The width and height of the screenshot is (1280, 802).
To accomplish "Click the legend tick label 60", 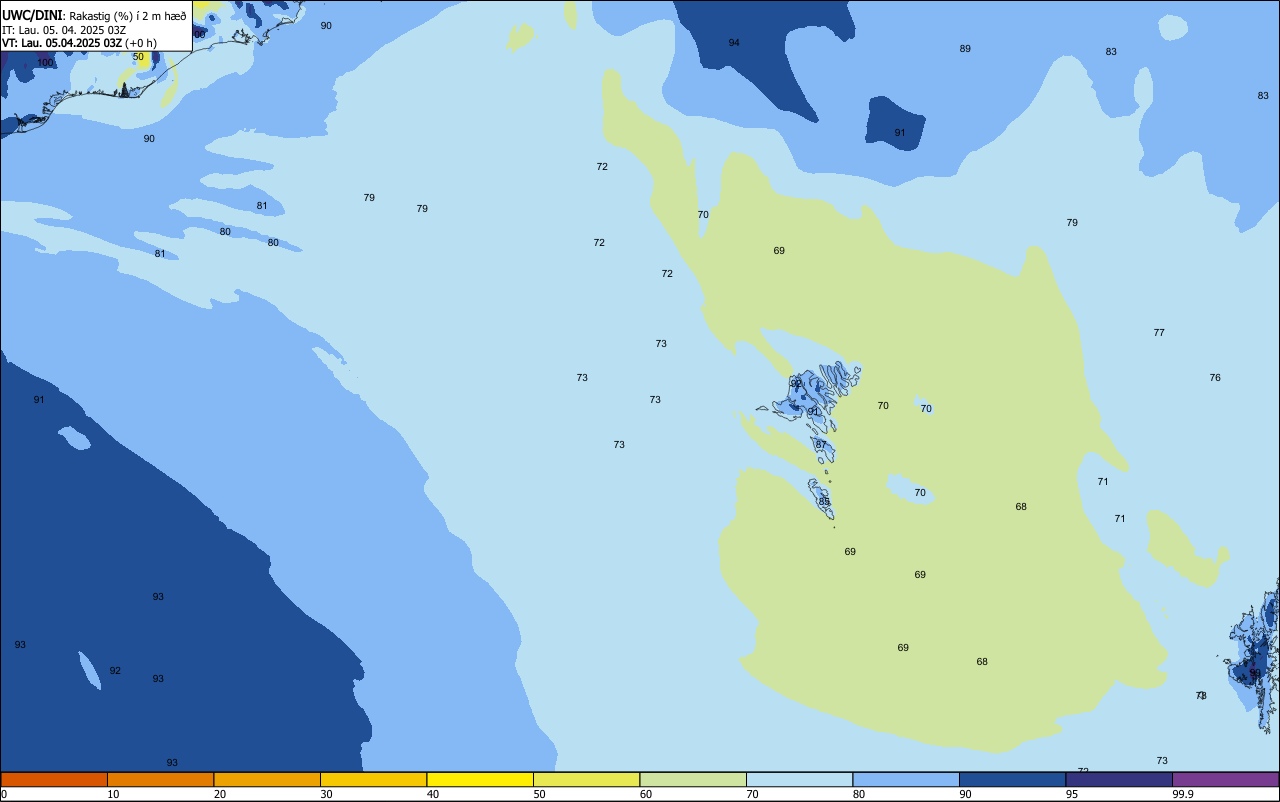I will (646, 794).
